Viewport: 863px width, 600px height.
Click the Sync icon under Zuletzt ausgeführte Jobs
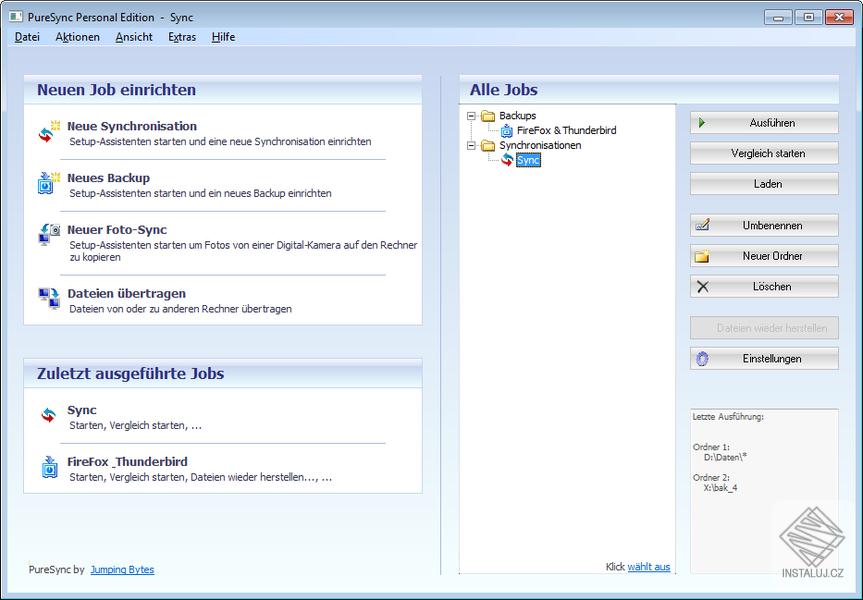click(x=48, y=416)
